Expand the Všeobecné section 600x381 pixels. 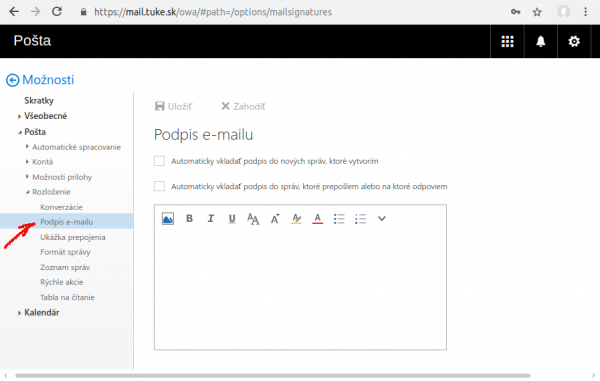pos(19,116)
